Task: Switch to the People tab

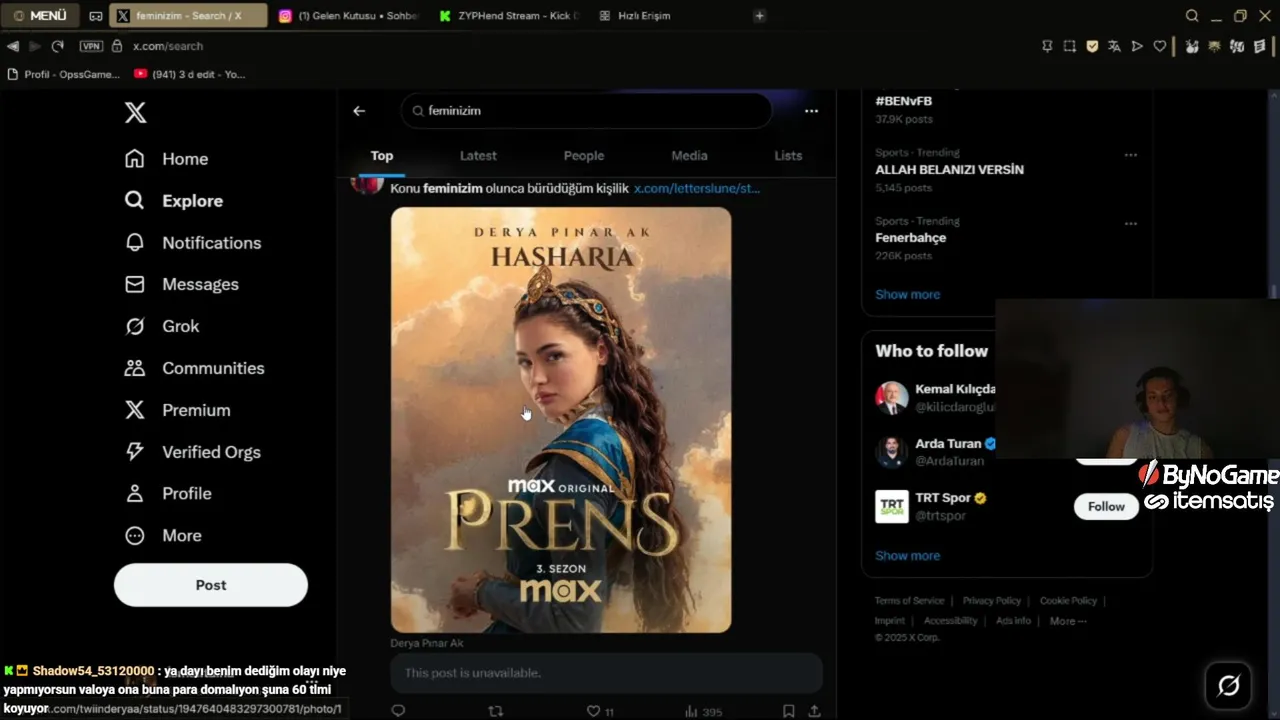Action: pos(584,156)
